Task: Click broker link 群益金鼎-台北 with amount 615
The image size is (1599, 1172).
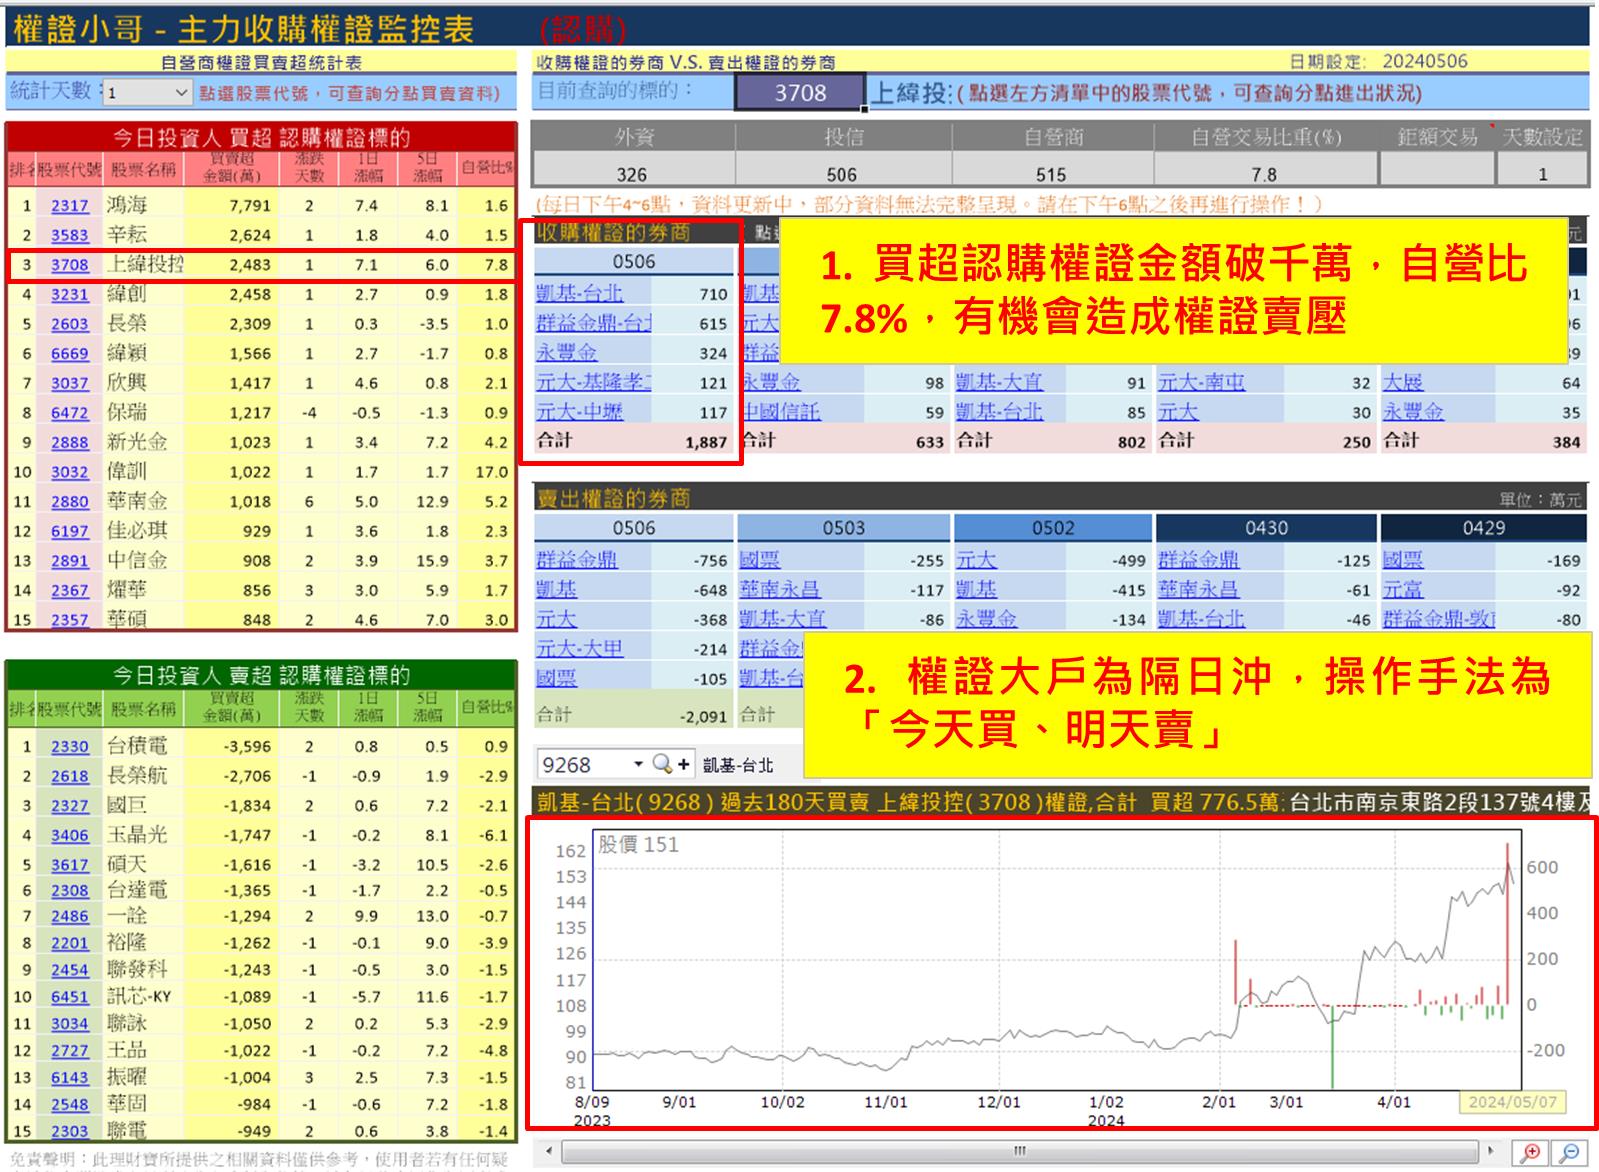Action: coord(594,323)
